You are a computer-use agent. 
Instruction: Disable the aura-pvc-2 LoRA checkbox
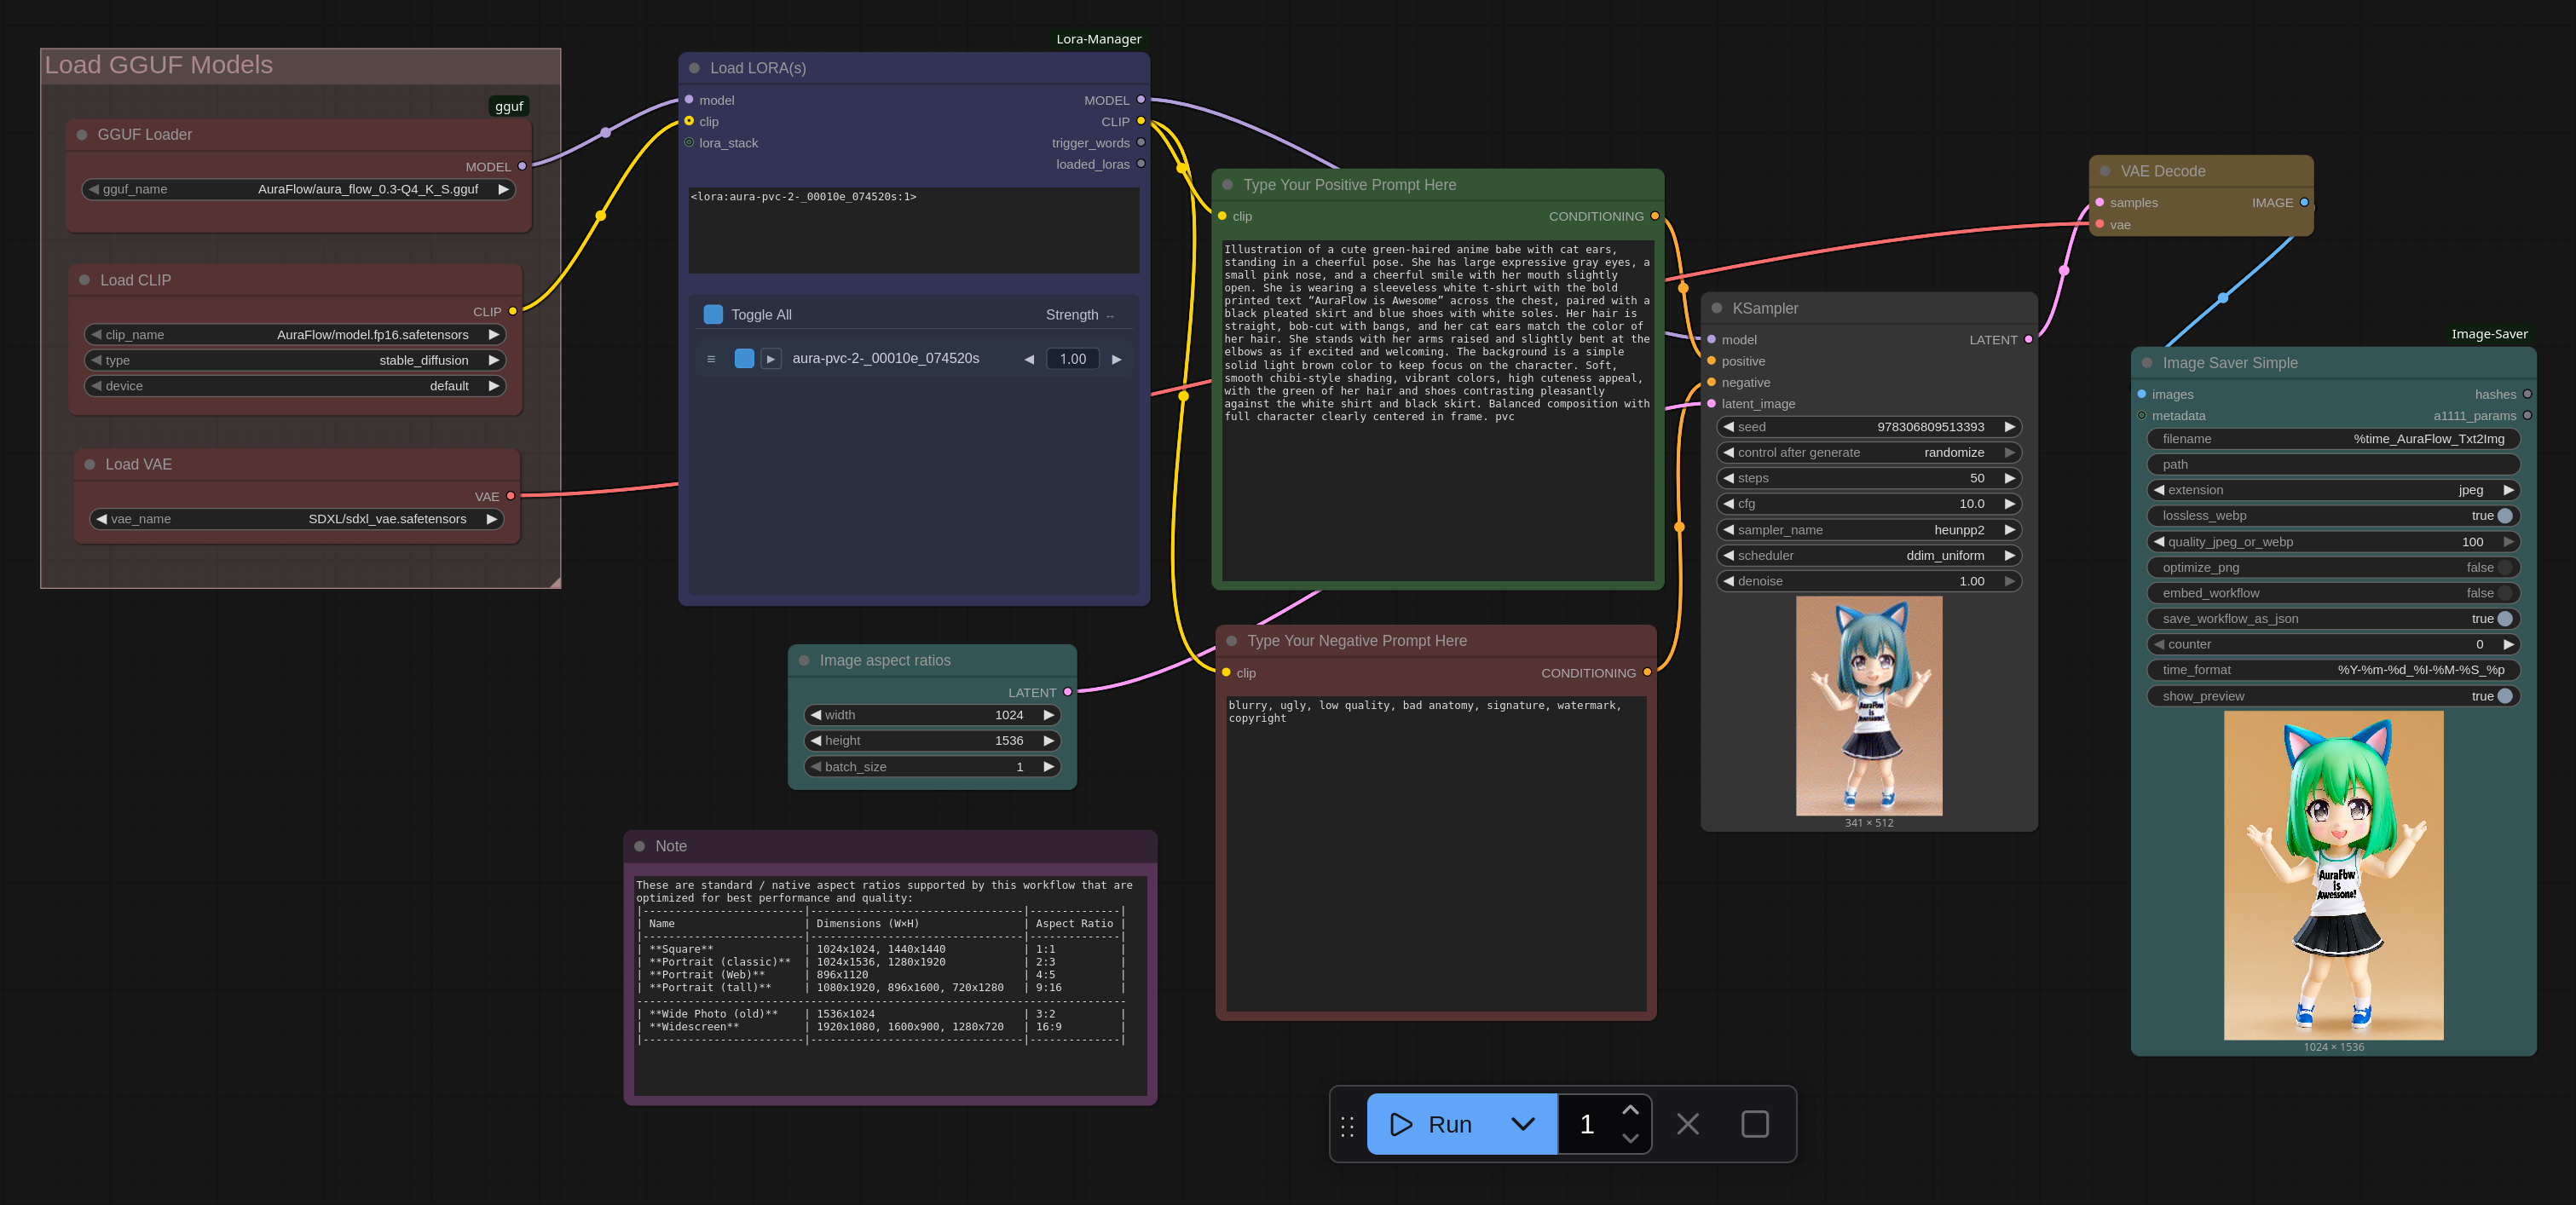(x=744, y=358)
